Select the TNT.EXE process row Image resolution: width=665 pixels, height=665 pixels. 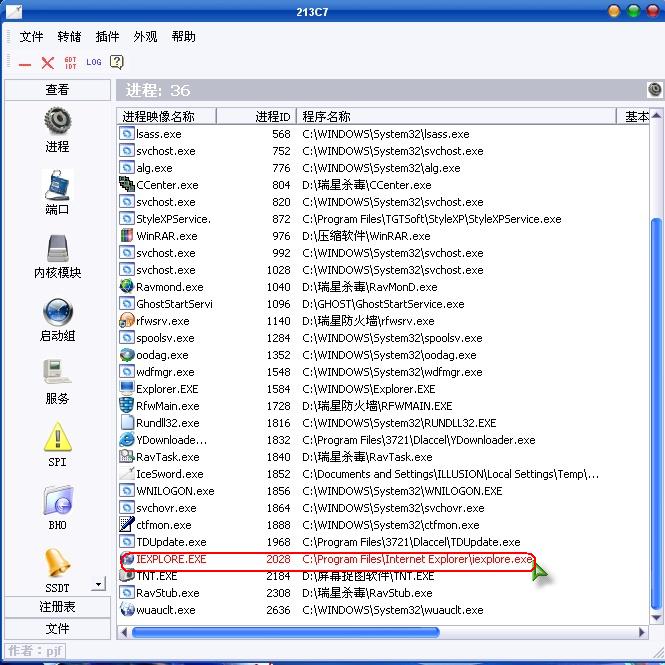click(x=383, y=576)
